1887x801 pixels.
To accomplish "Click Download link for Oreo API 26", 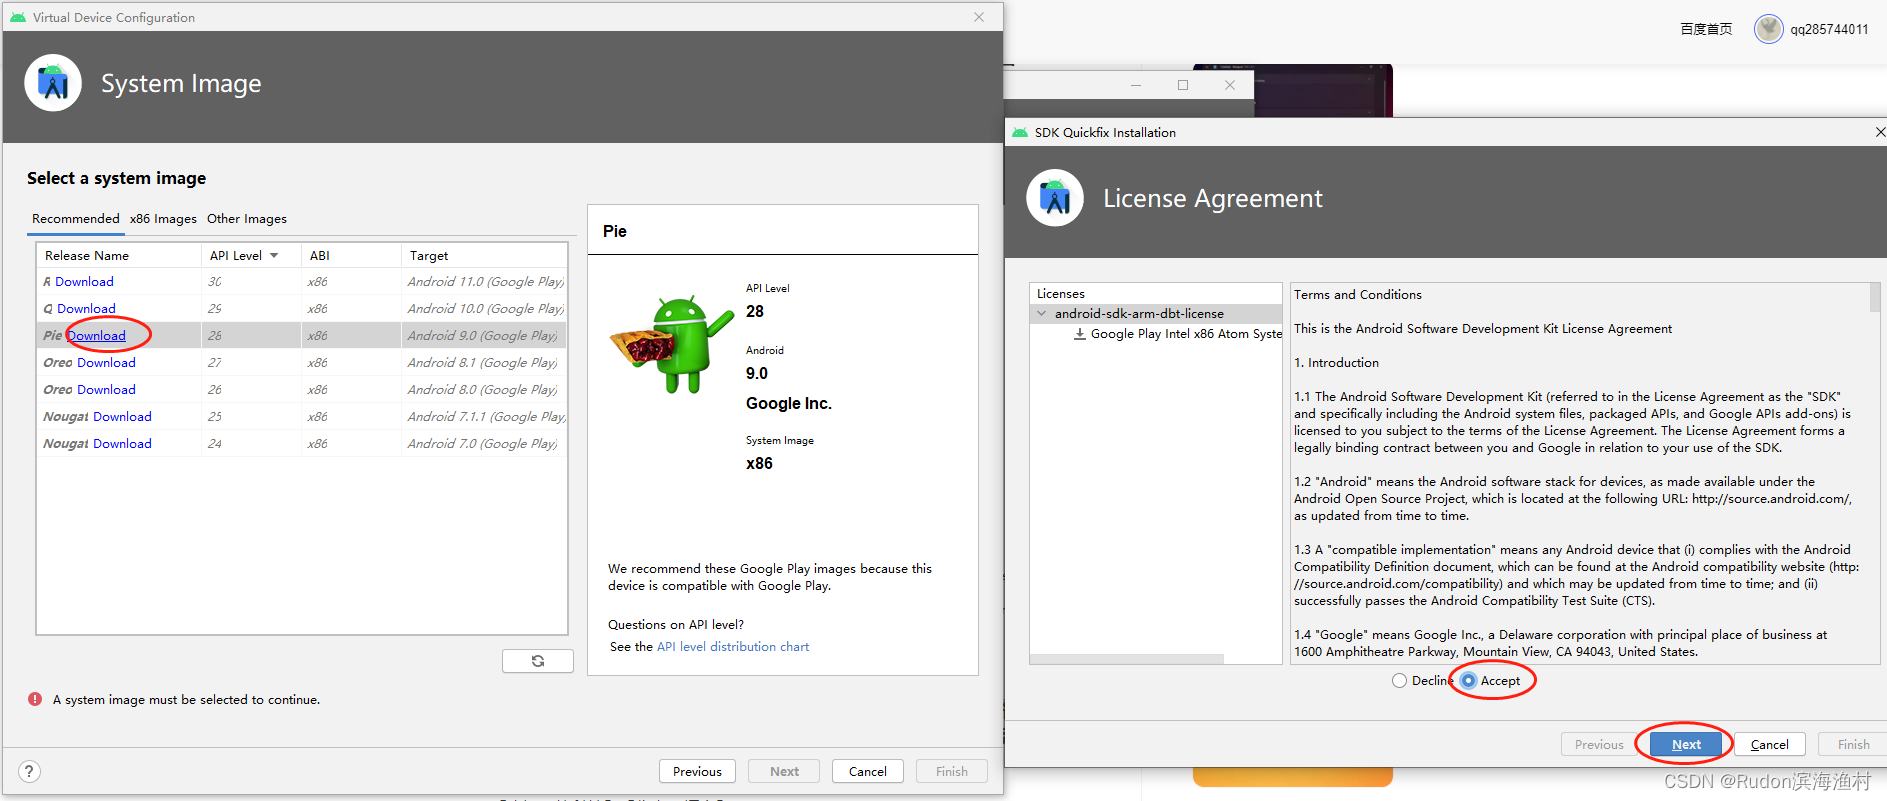I will 106,390.
